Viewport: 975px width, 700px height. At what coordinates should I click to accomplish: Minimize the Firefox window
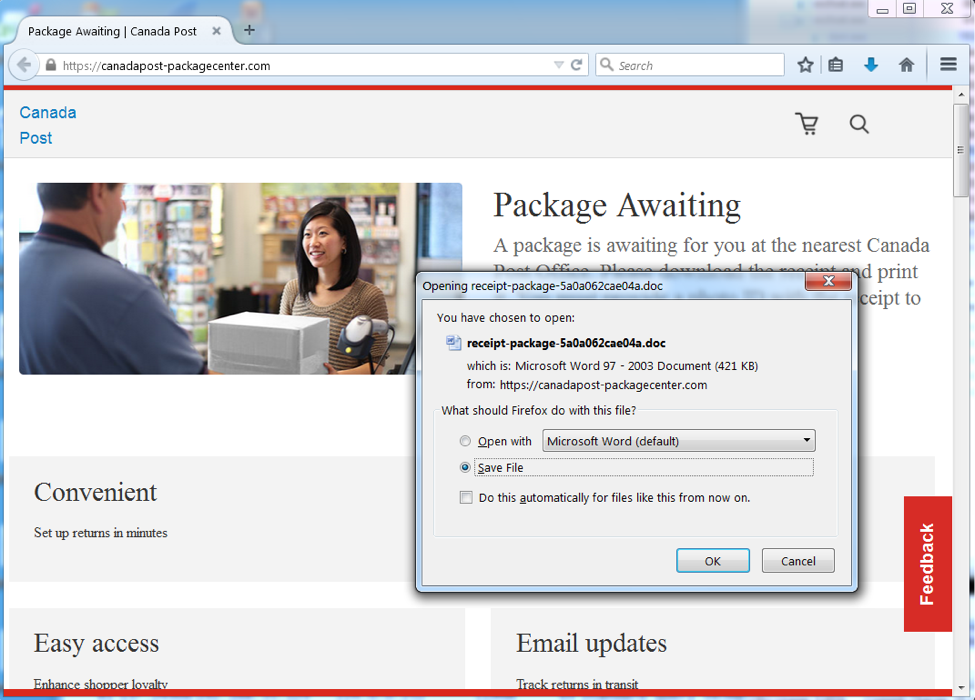882,9
